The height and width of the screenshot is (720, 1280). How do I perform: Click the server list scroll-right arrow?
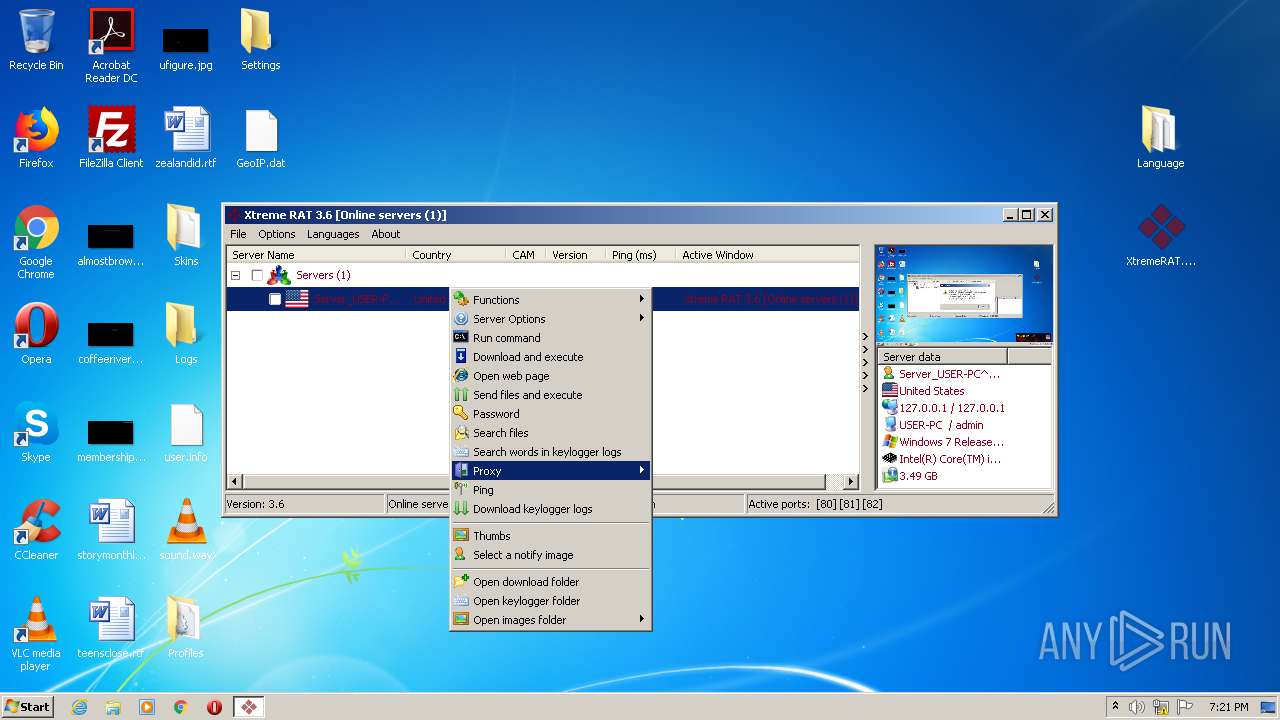pos(851,481)
